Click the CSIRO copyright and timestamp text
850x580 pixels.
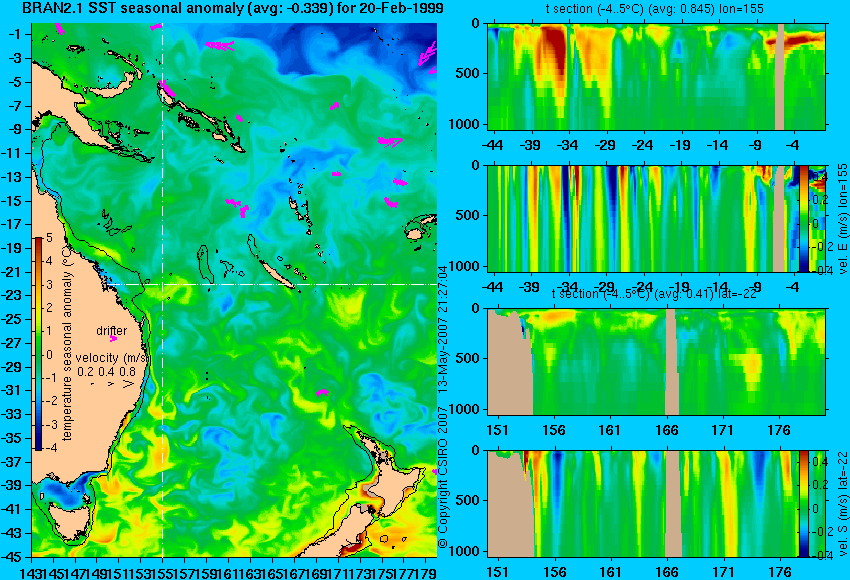pos(443,407)
